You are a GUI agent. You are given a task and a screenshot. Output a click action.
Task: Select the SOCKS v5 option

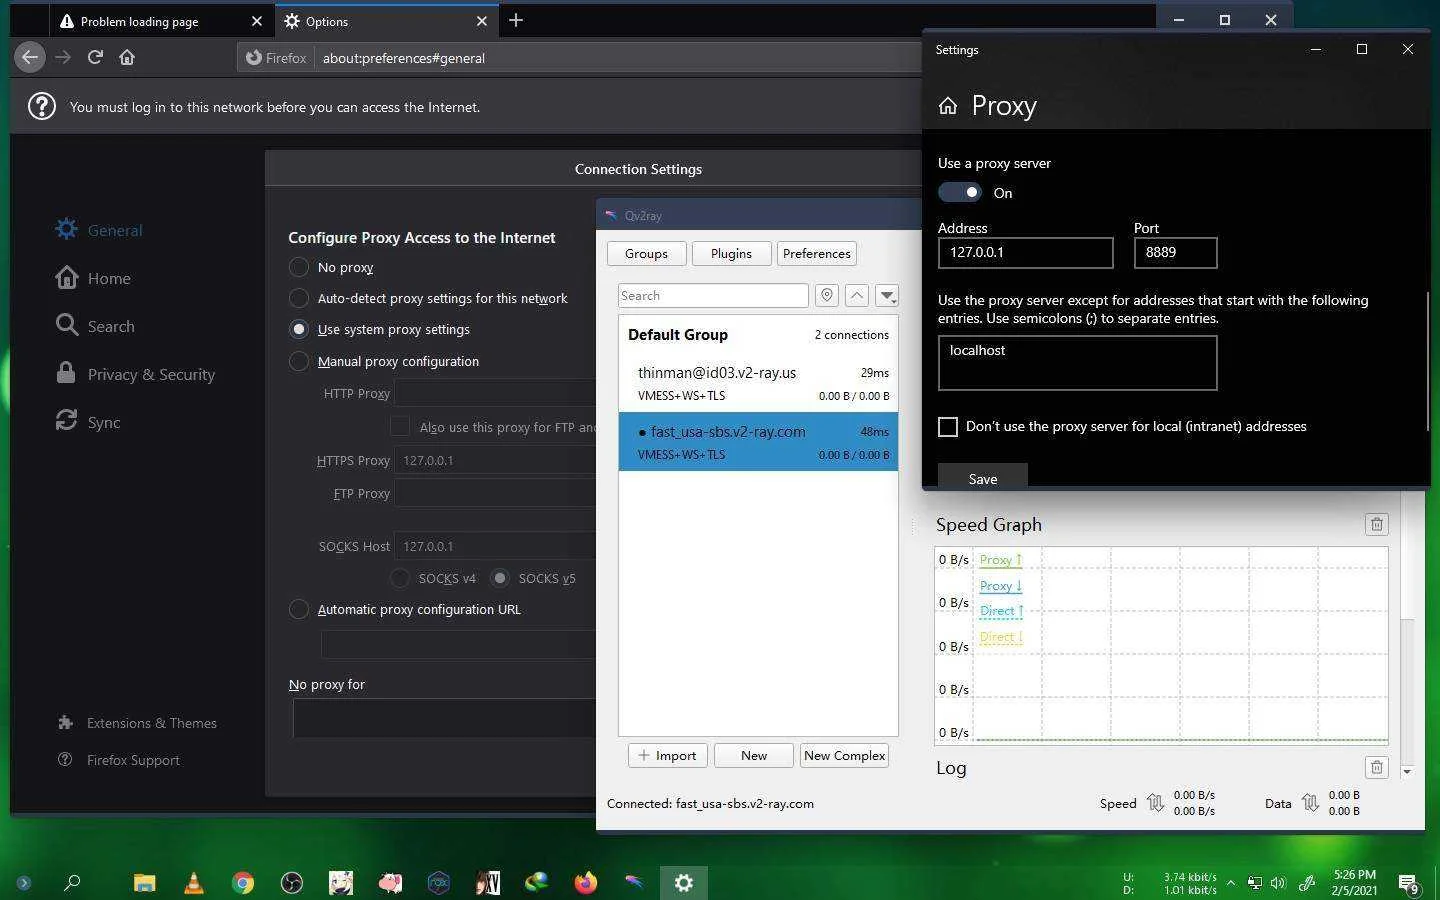click(500, 578)
